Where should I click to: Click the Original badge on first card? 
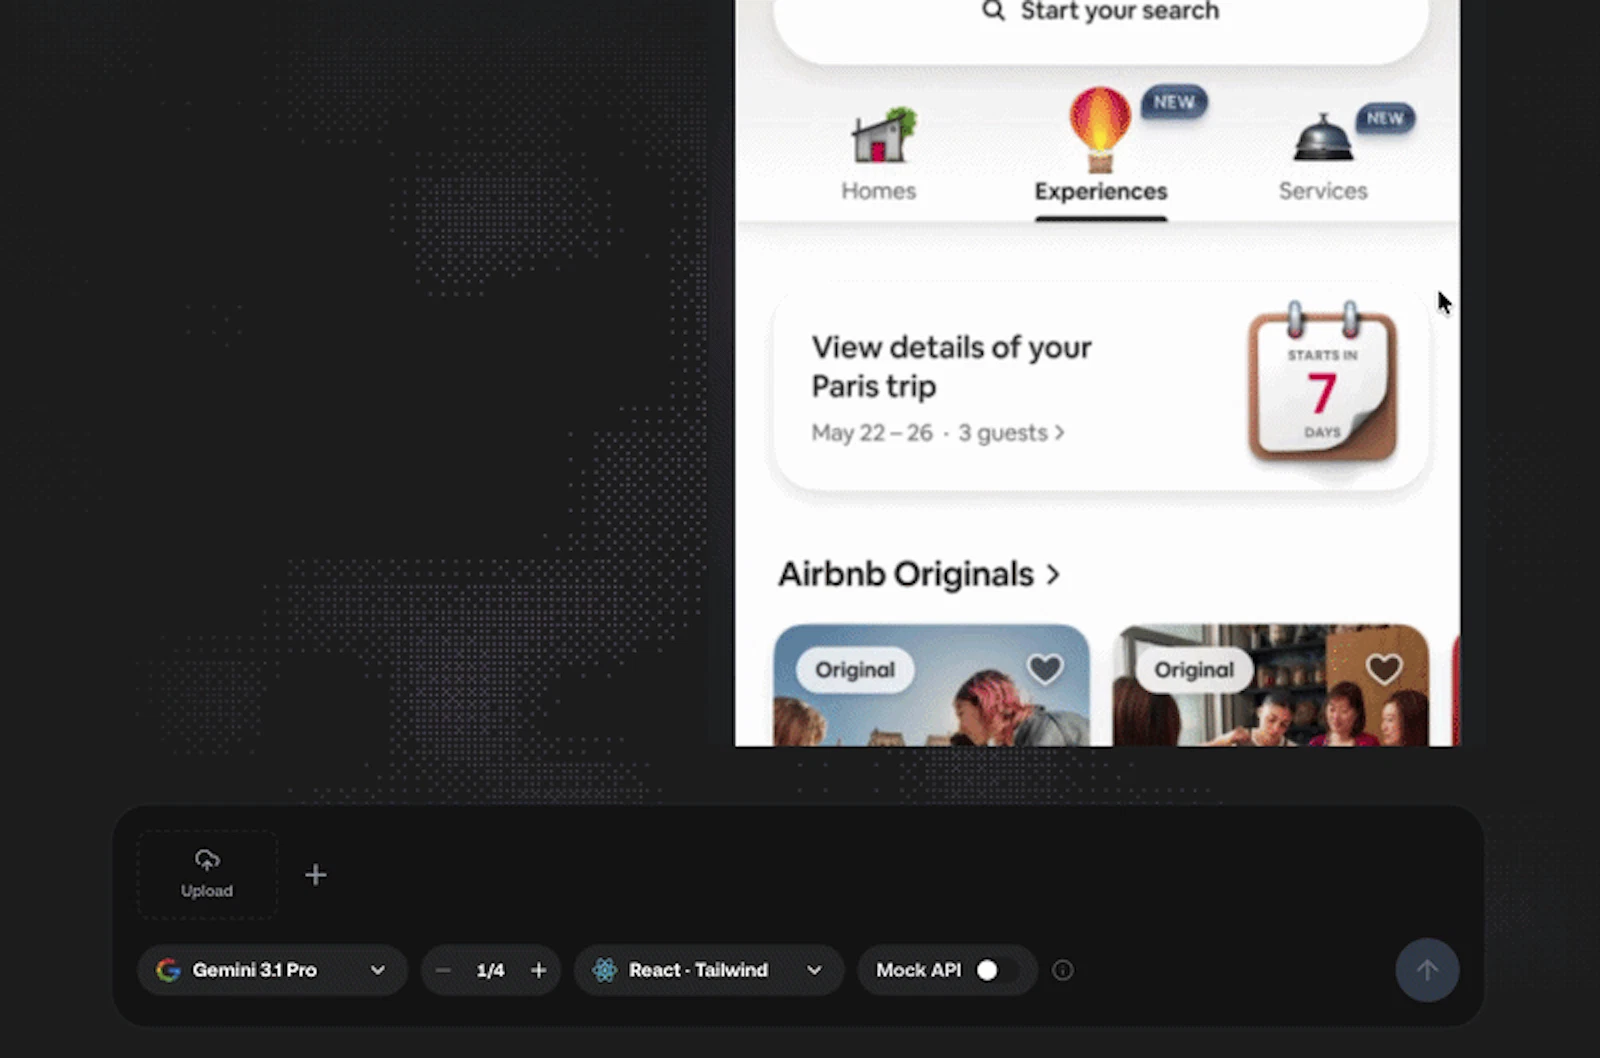[x=855, y=670]
